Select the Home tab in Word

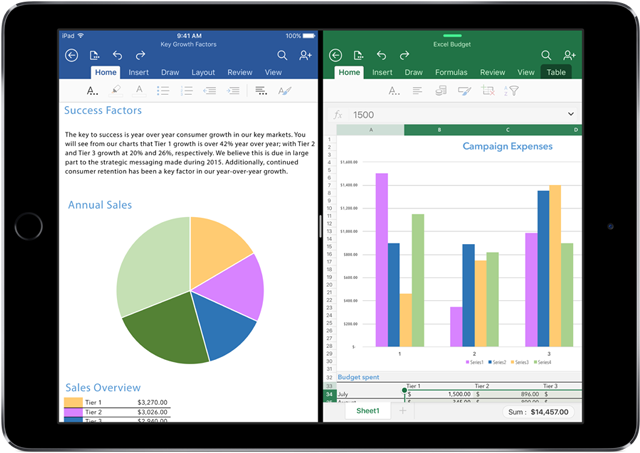[x=106, y=72]
